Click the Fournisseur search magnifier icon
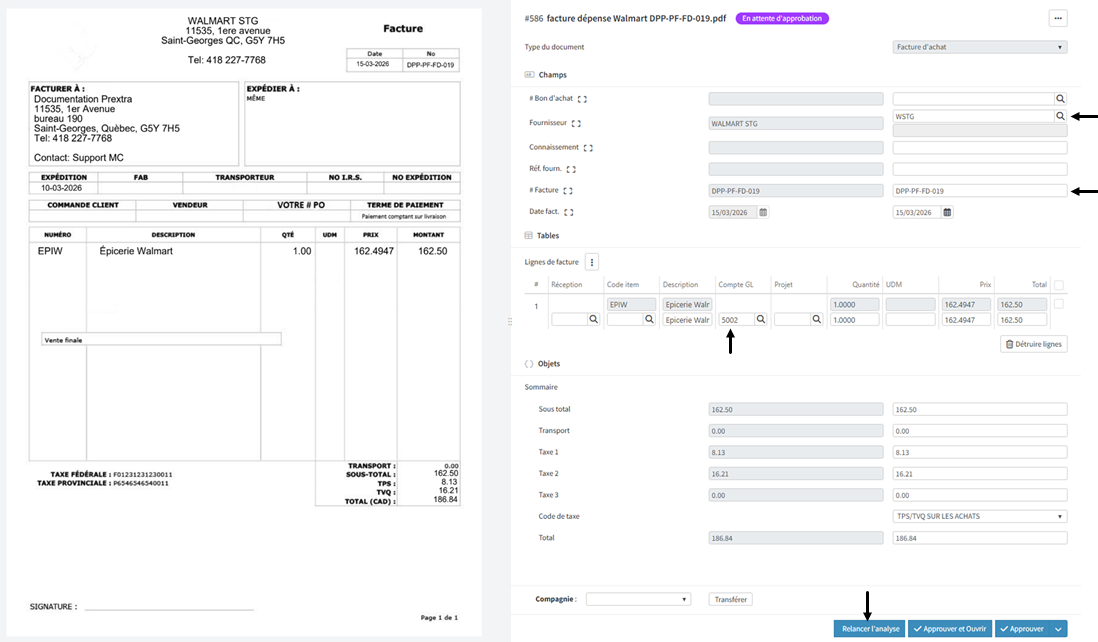This screenshot has height=642, width=1098. tap(1060, 117)
